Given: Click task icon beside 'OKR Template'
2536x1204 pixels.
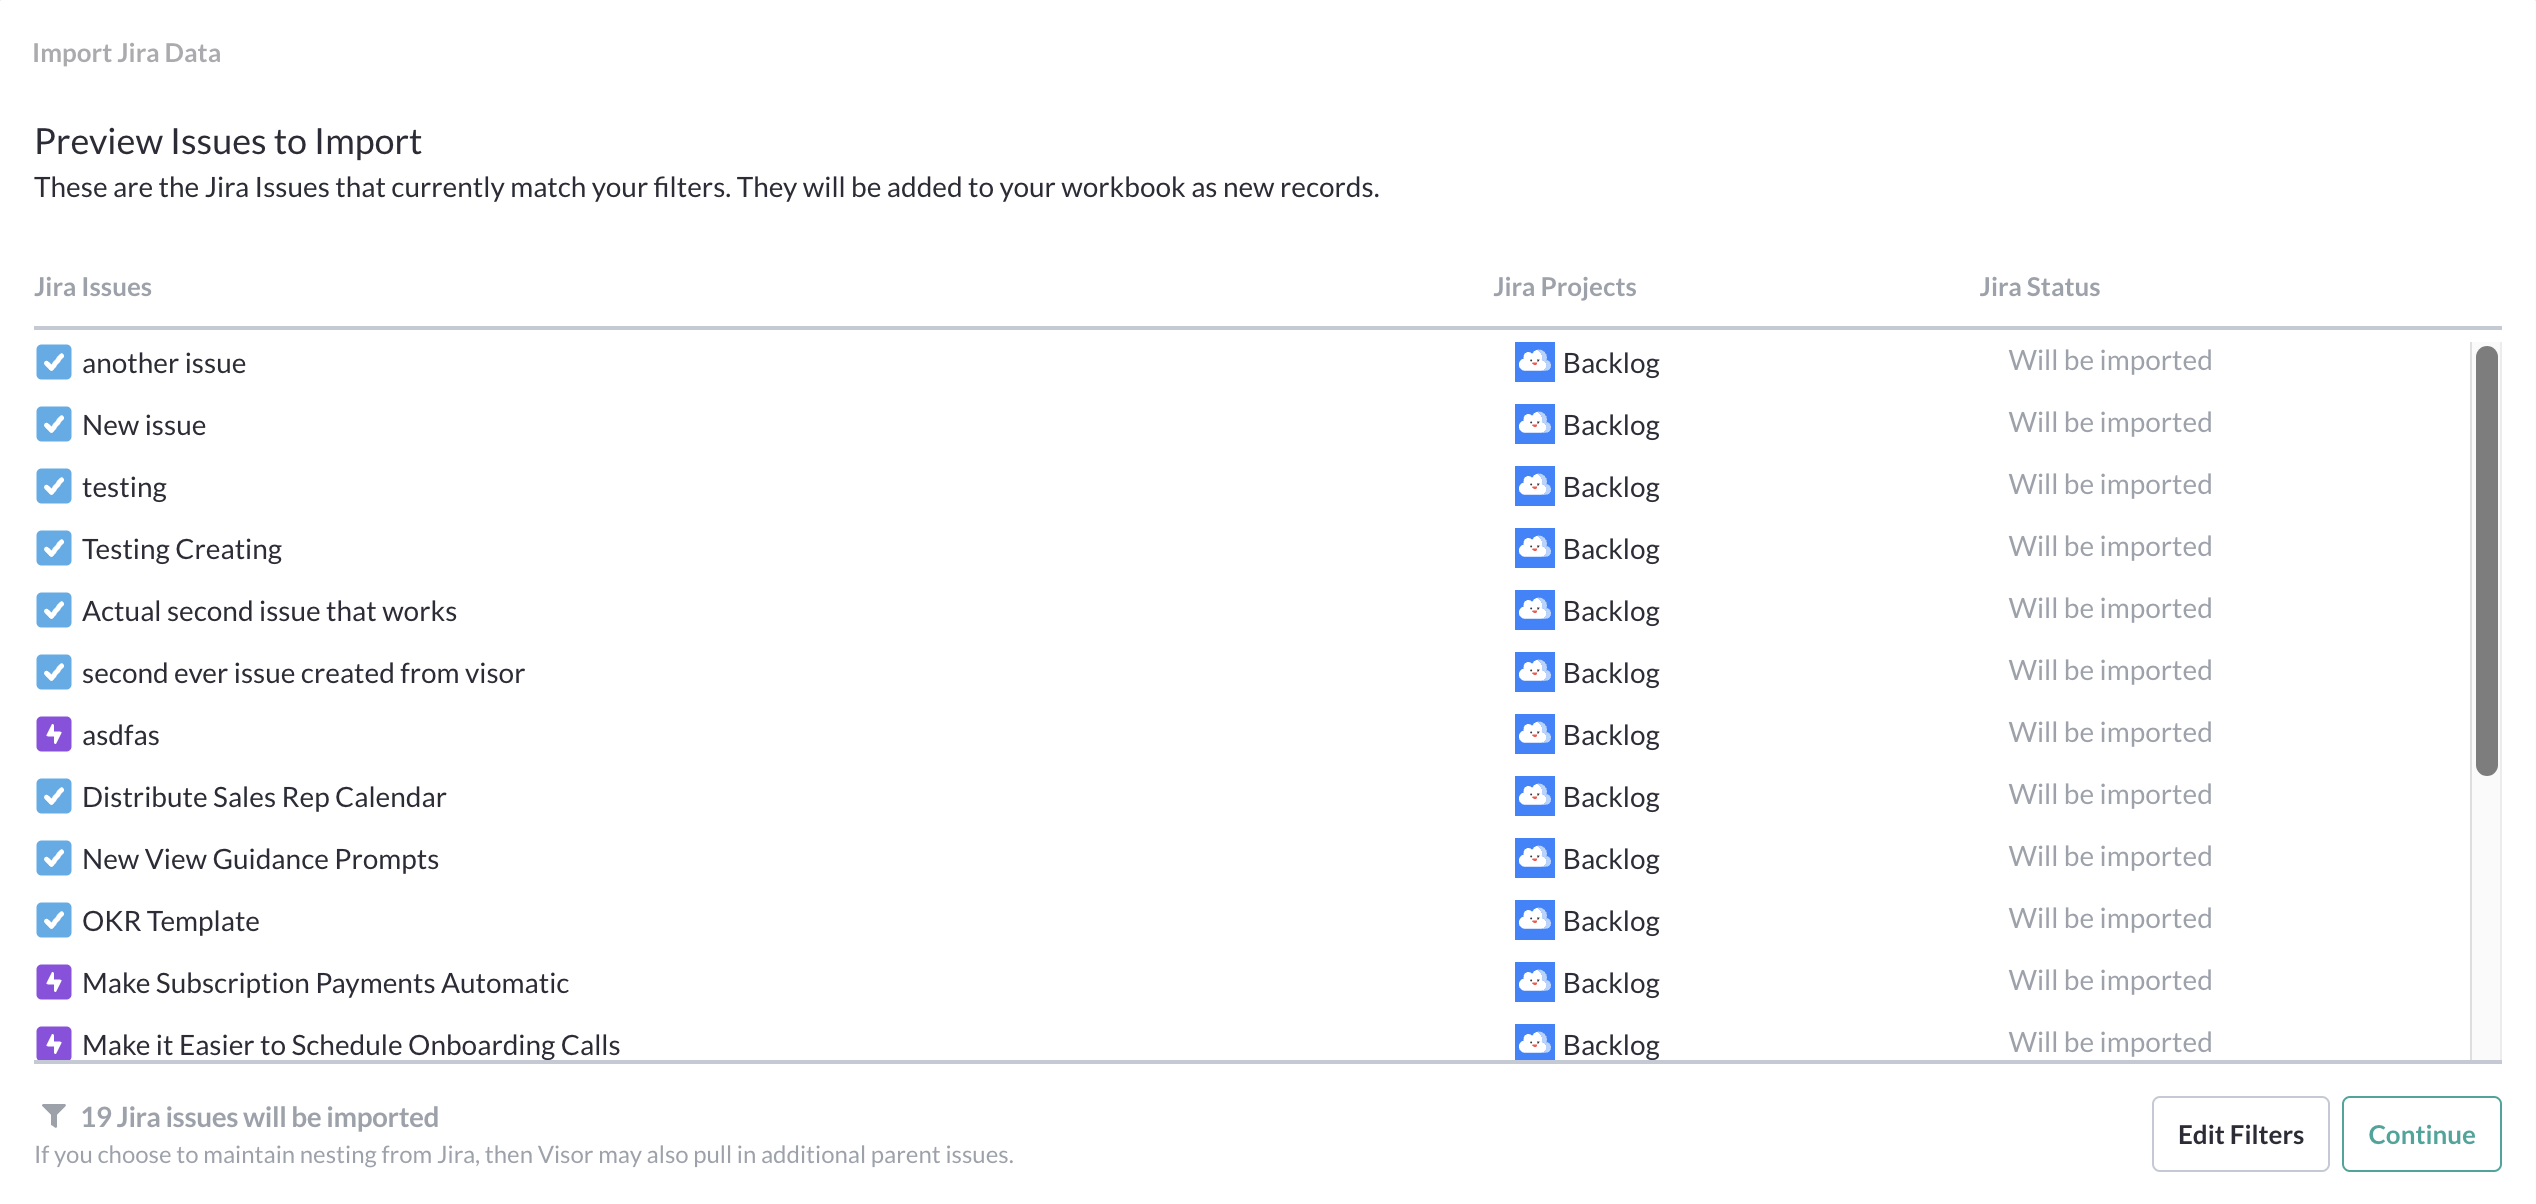Looking at the screenshot, I should 54,920.
